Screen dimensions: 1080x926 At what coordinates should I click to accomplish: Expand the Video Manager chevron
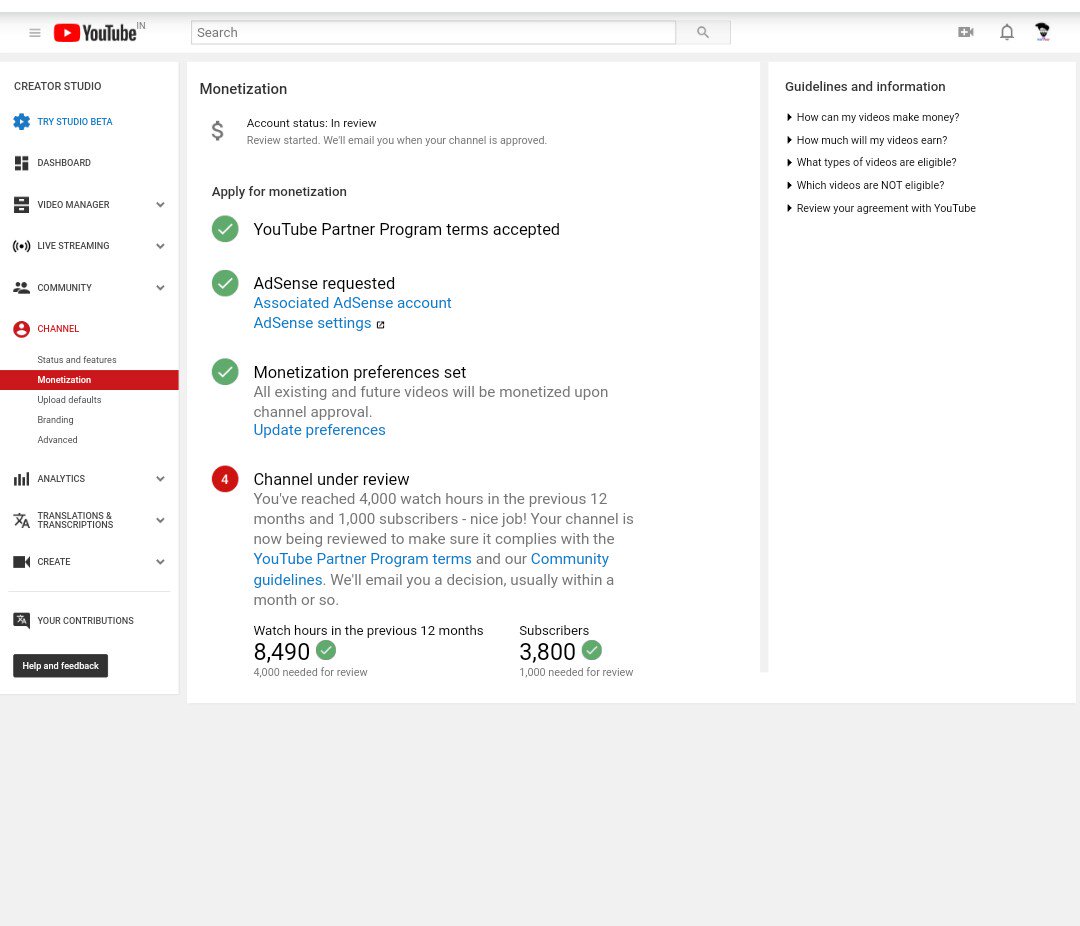pos(160,205)
